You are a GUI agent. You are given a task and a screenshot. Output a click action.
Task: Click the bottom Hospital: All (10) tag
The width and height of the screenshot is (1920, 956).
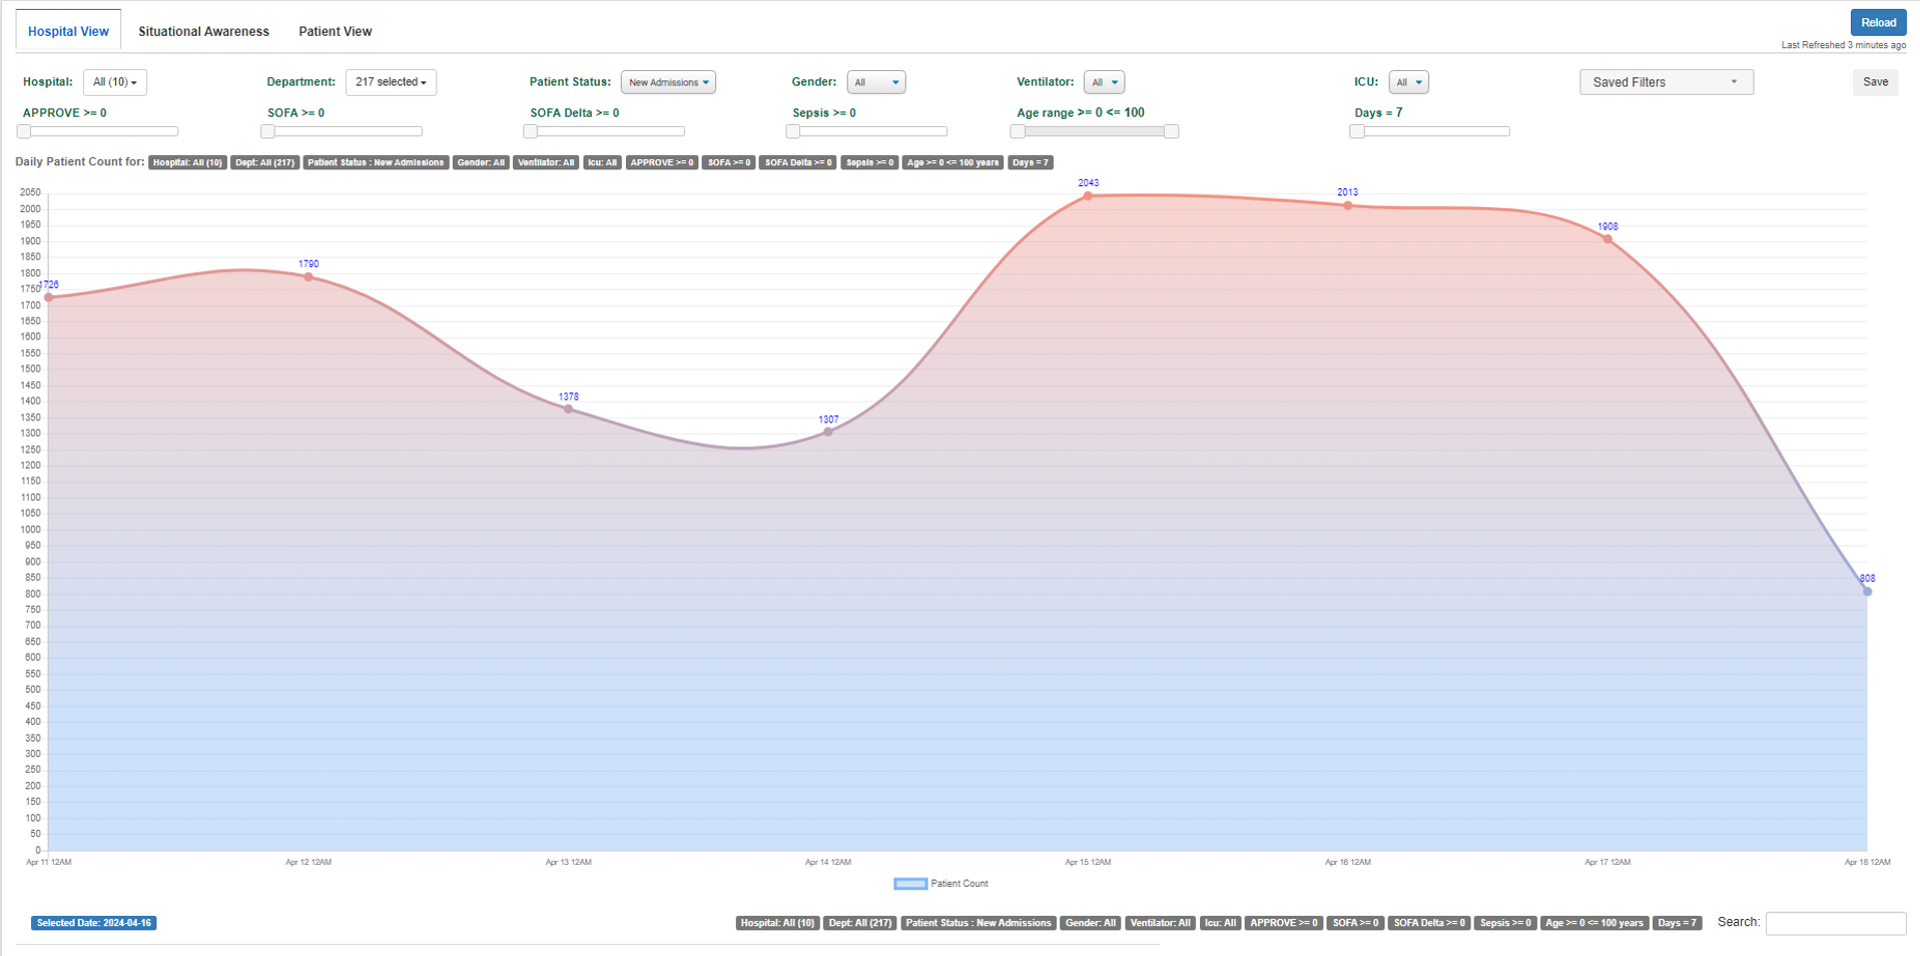(778, 923)
